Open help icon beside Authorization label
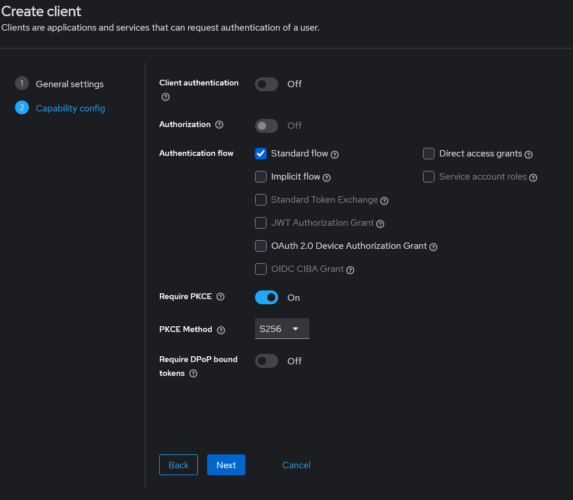 pos(219,125)
